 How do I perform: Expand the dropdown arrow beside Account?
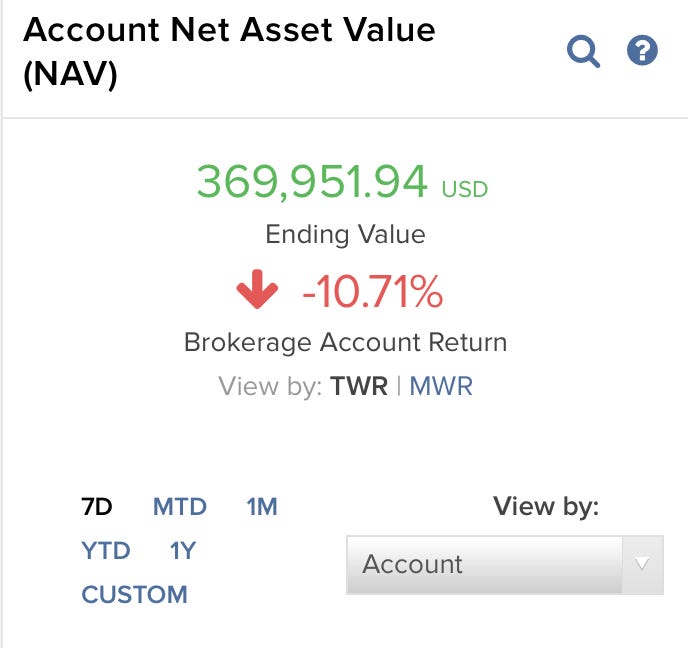coord(642,564)
